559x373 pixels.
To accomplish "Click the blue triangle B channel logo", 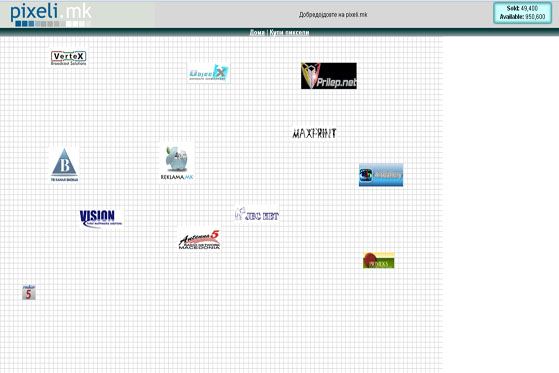I will tap(64, 165).
